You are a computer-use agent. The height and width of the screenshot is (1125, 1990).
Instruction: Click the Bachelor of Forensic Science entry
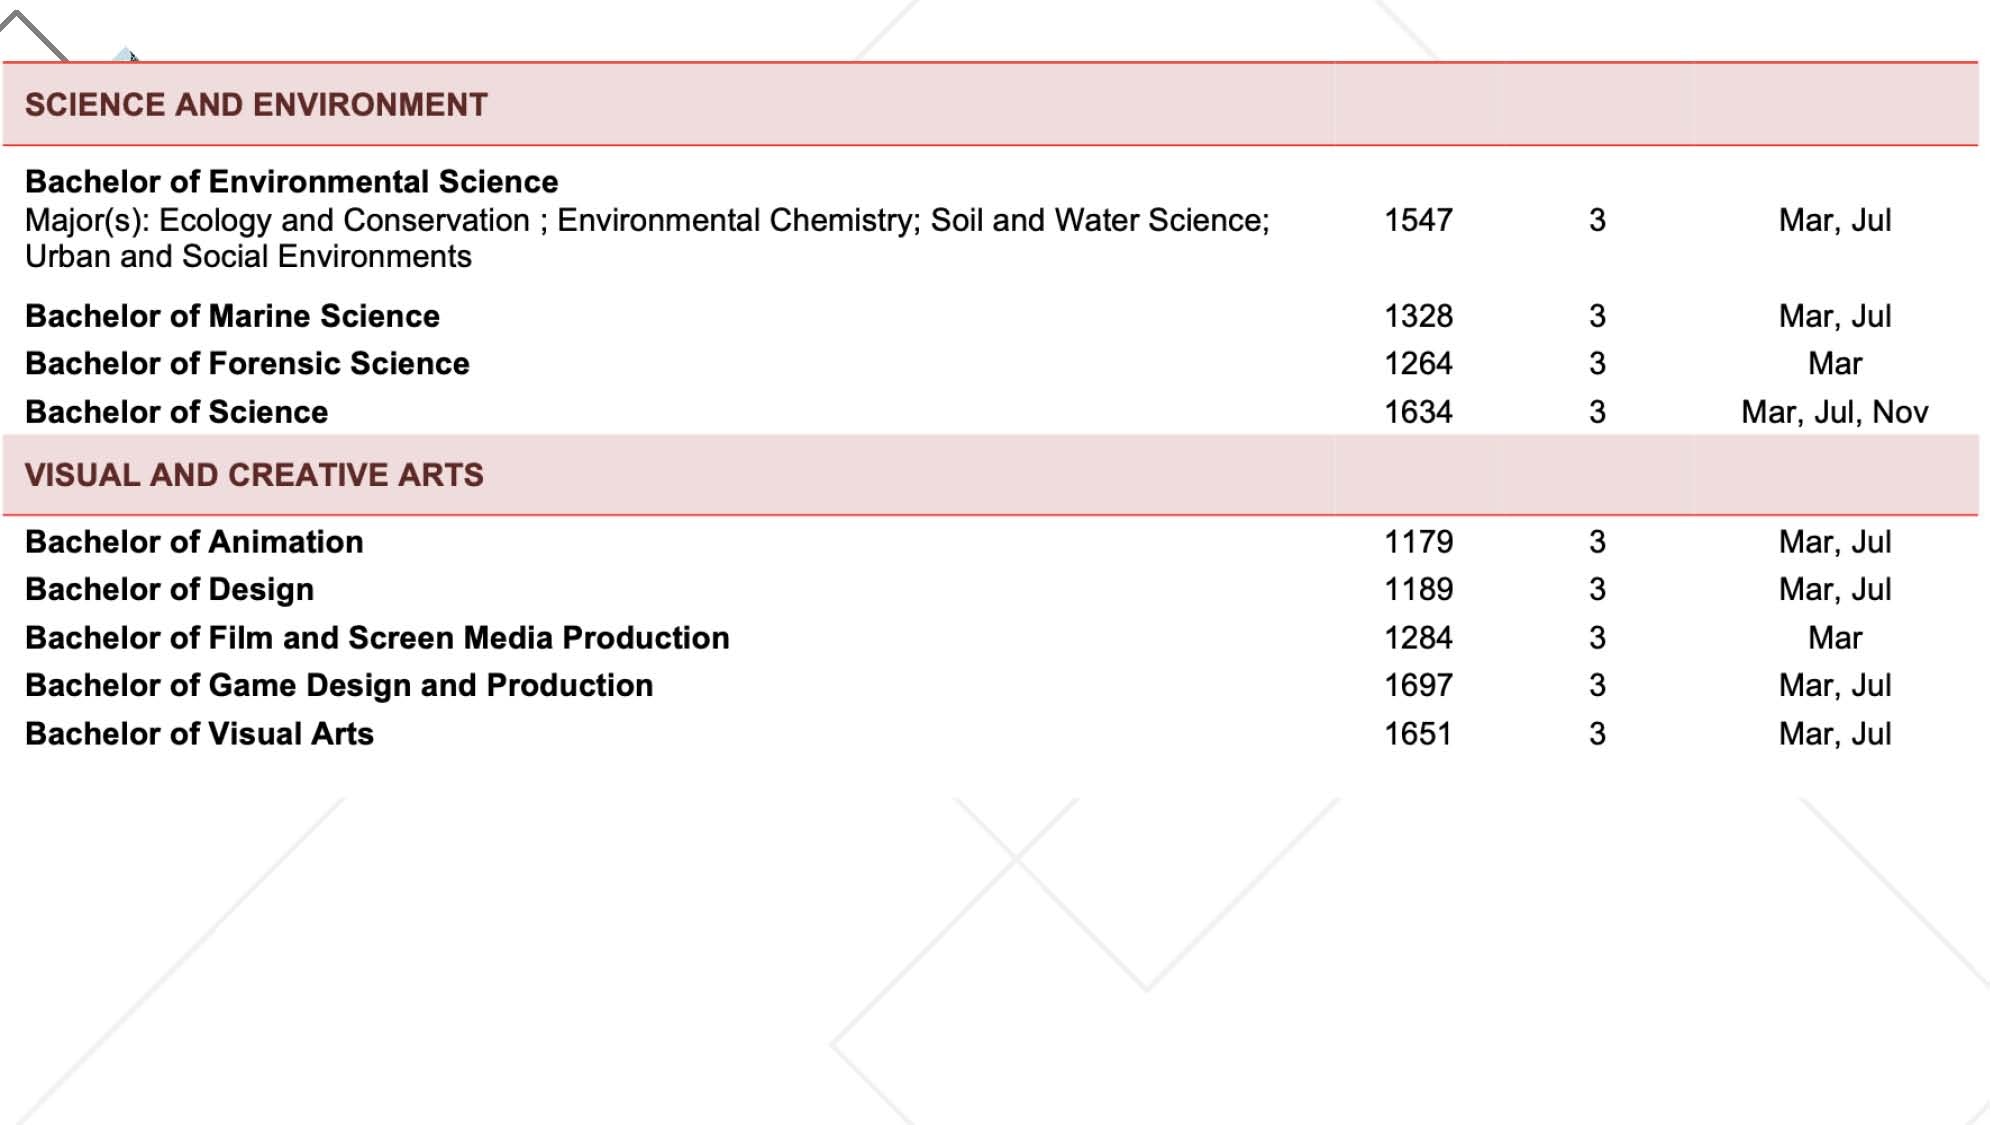247,364
